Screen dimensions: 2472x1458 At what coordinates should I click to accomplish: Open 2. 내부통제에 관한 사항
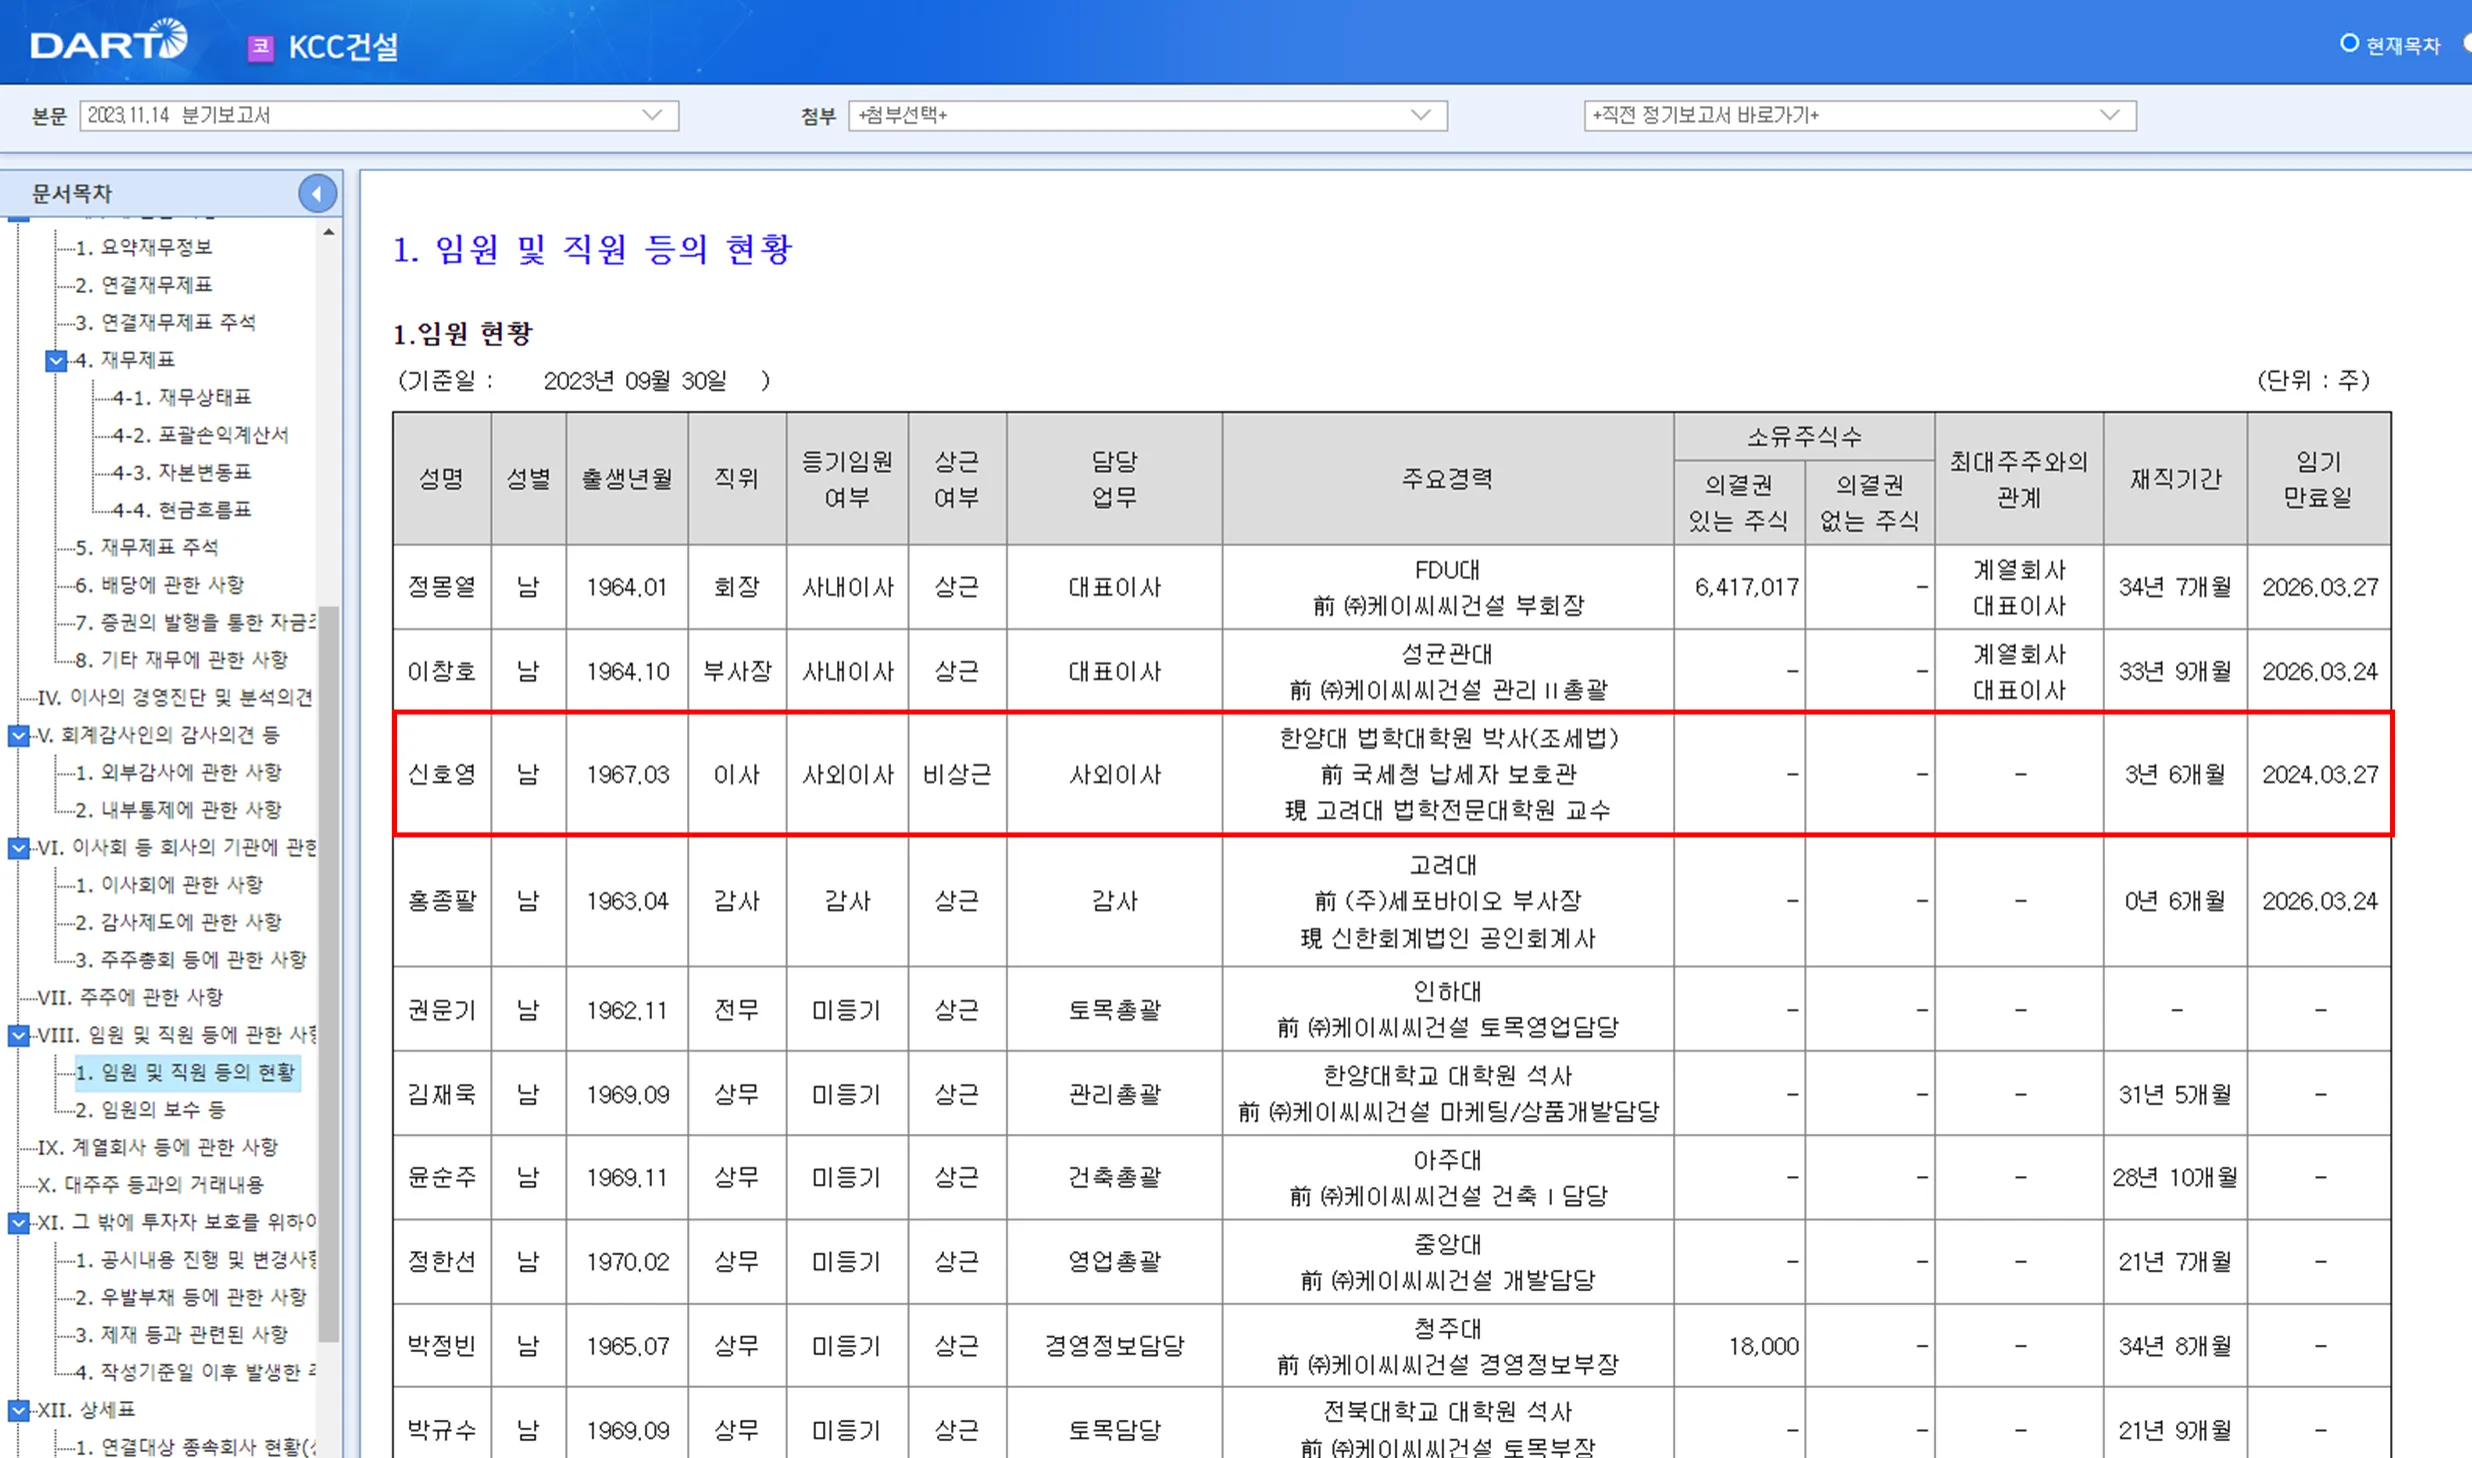[x=179, y=809]
